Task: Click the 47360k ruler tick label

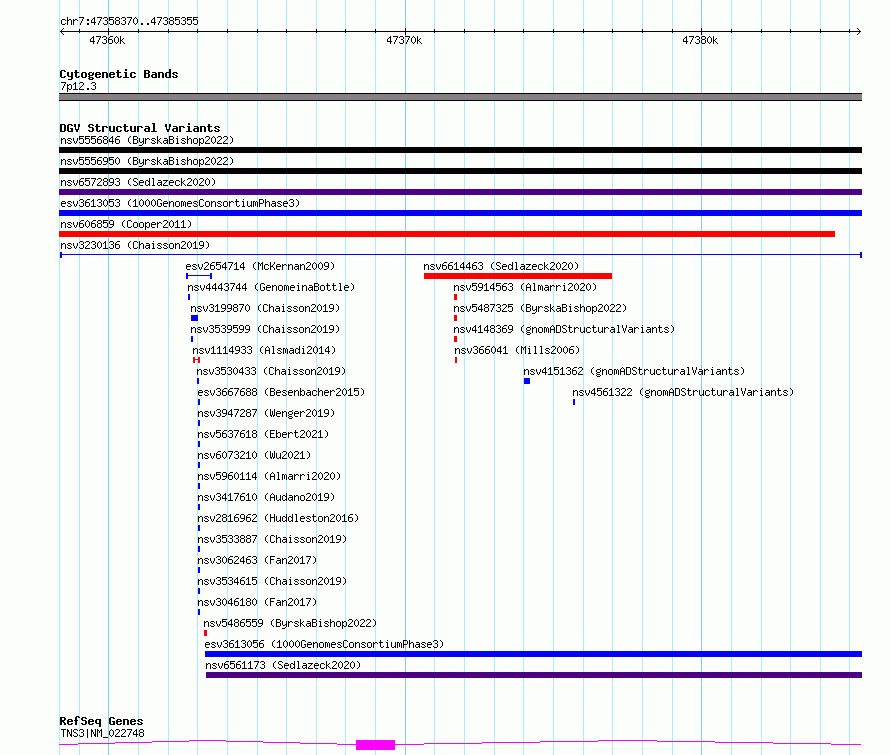Action: click(107, 40)
